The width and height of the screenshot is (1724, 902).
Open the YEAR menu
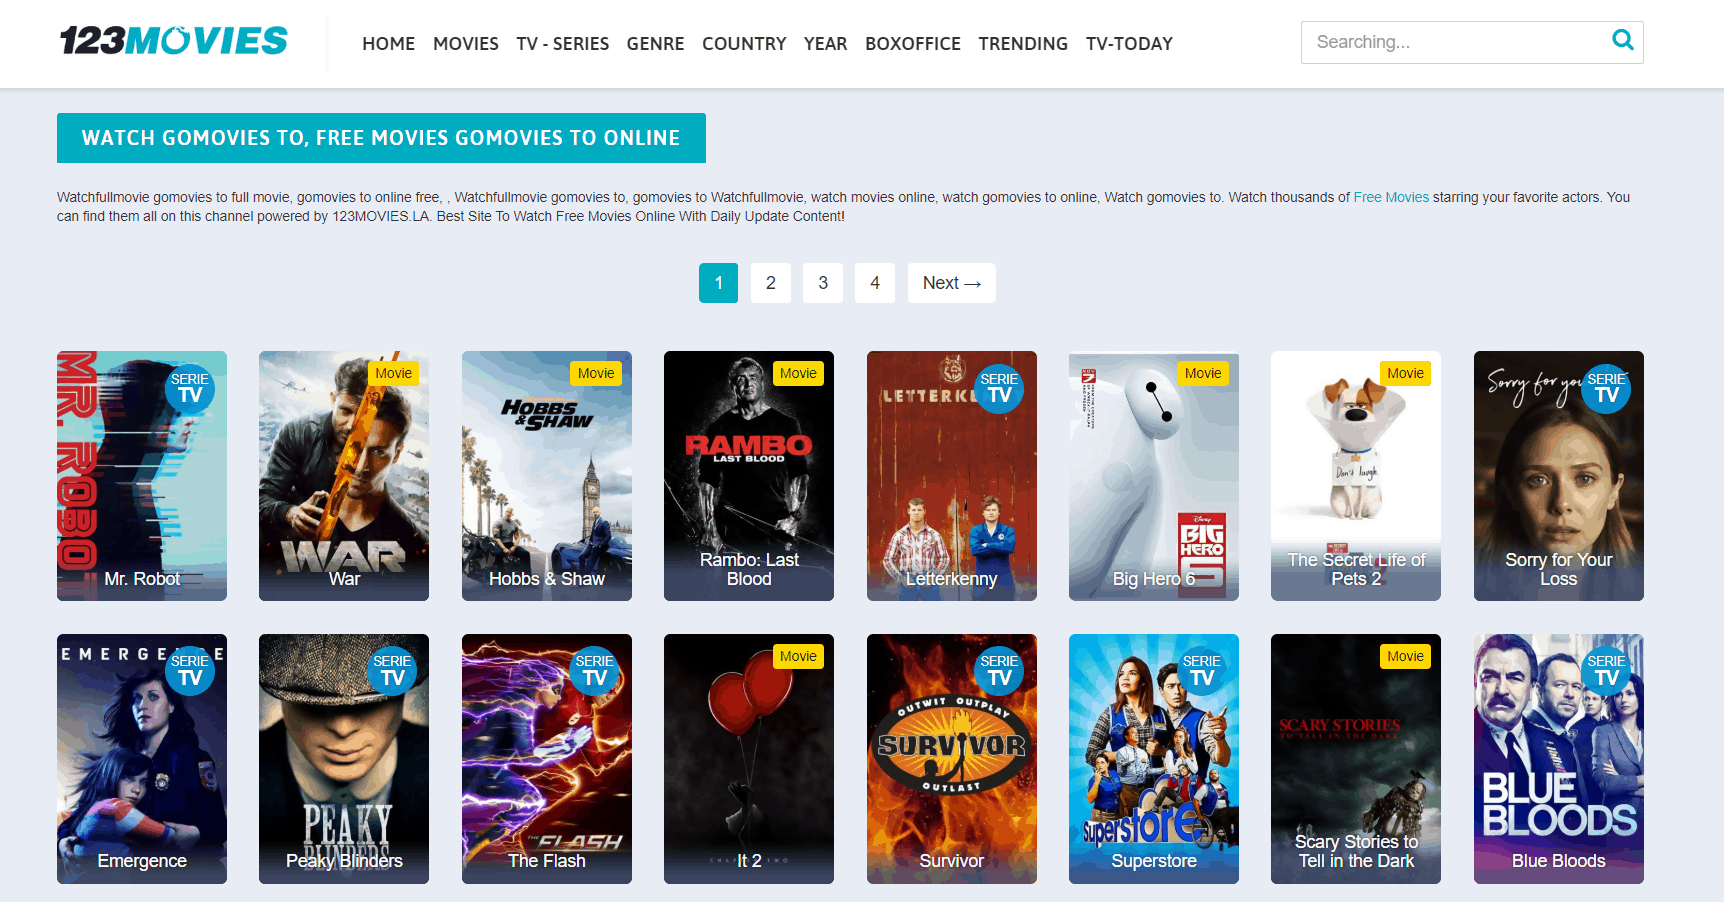click(x=826, y=44)
